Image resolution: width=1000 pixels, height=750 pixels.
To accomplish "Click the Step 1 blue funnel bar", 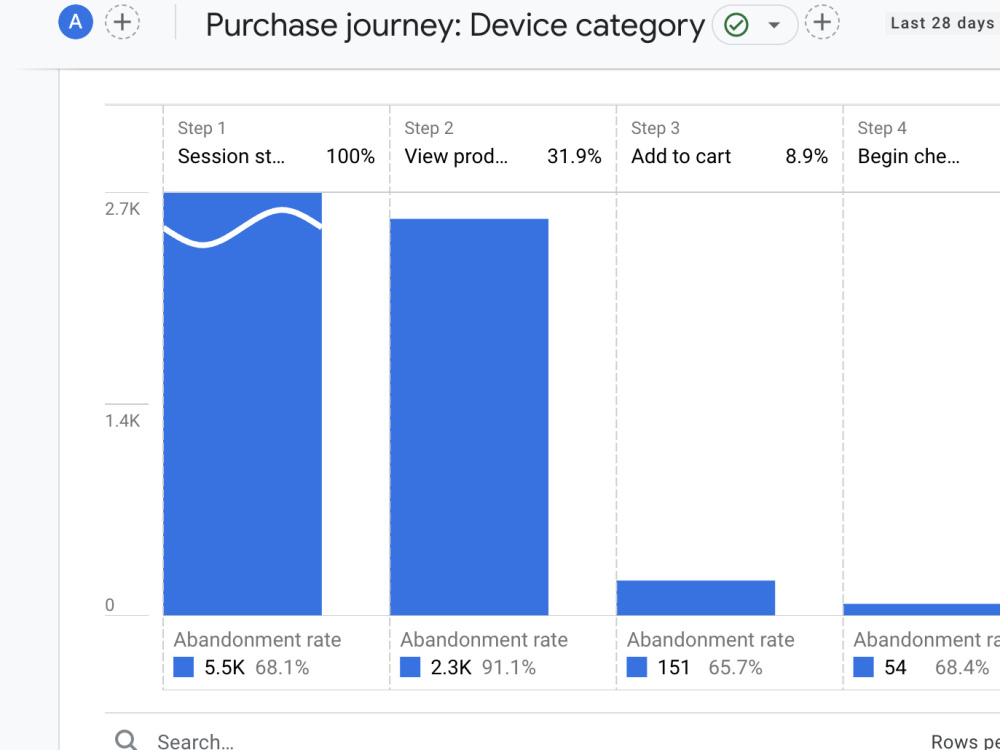I will point(242,404).
